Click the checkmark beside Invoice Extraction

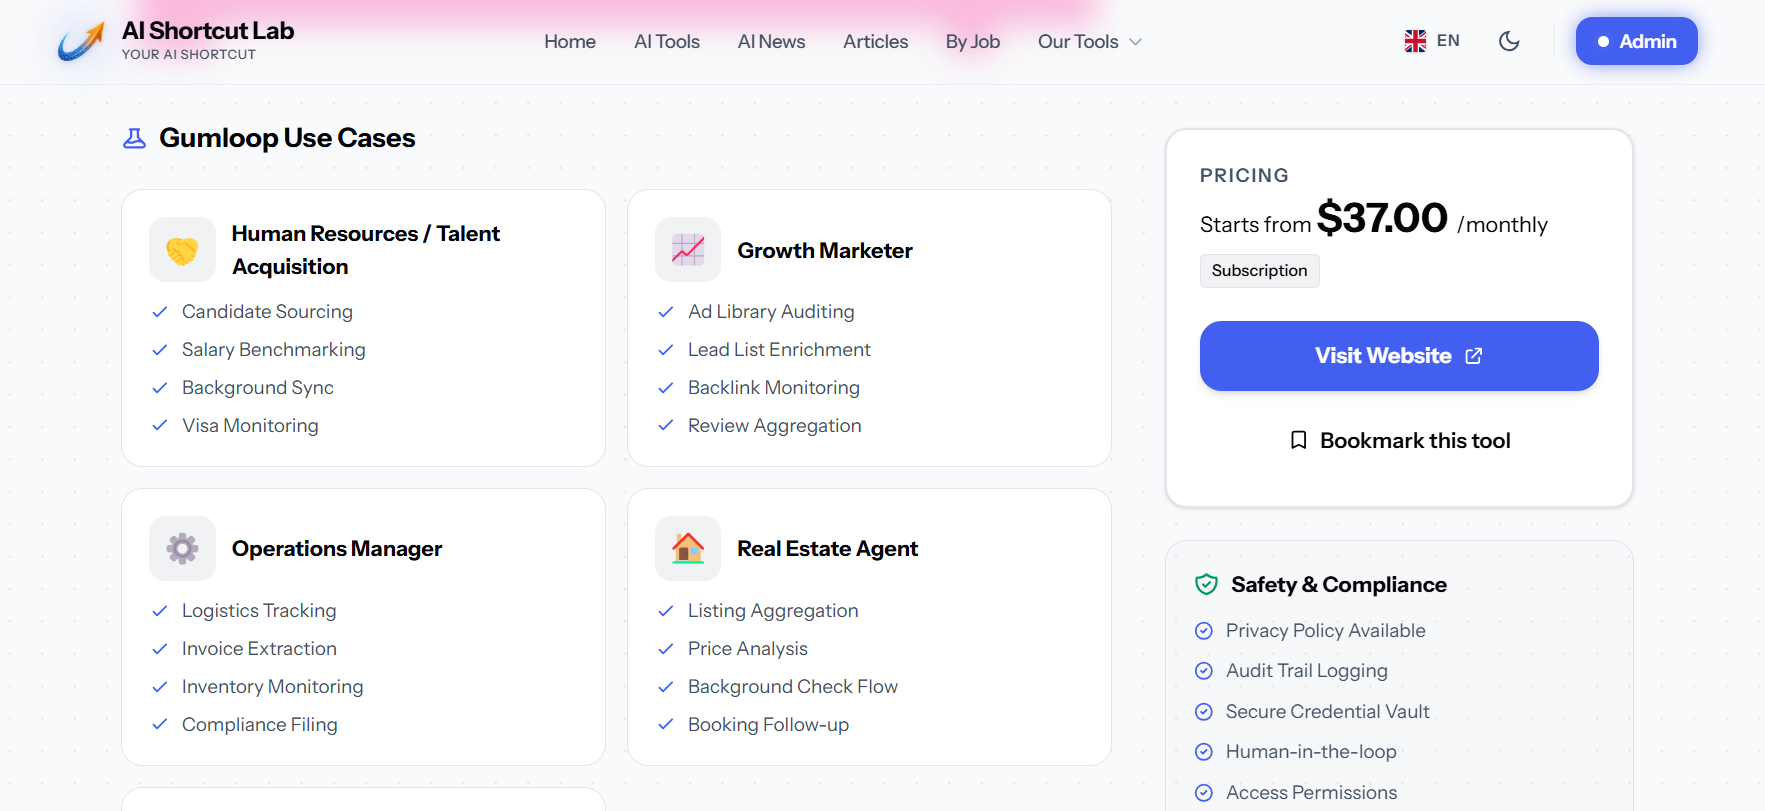click(x=160, y=649)
